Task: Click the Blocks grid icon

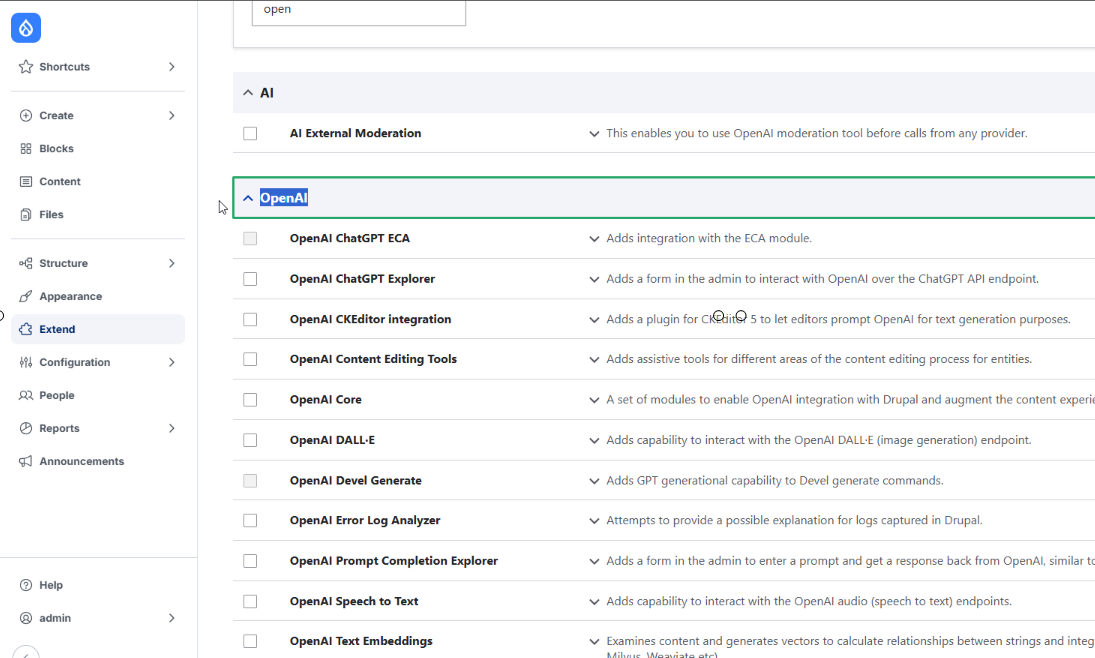Action: 26,149
